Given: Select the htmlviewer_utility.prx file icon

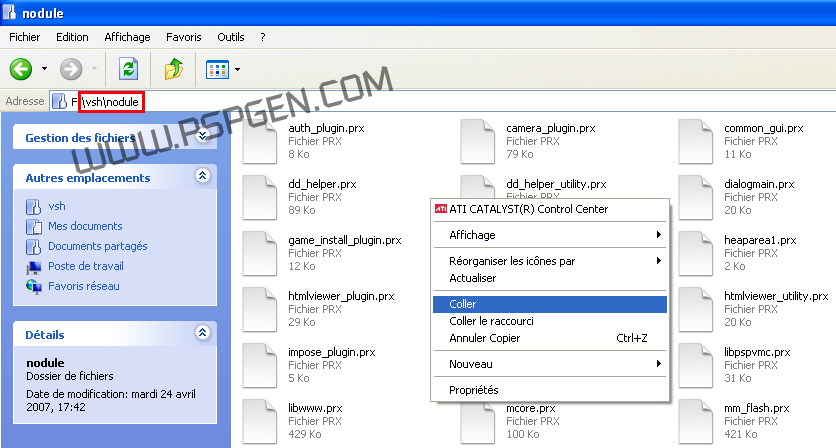Looking at the screenshot, I should tap(695, 309).
